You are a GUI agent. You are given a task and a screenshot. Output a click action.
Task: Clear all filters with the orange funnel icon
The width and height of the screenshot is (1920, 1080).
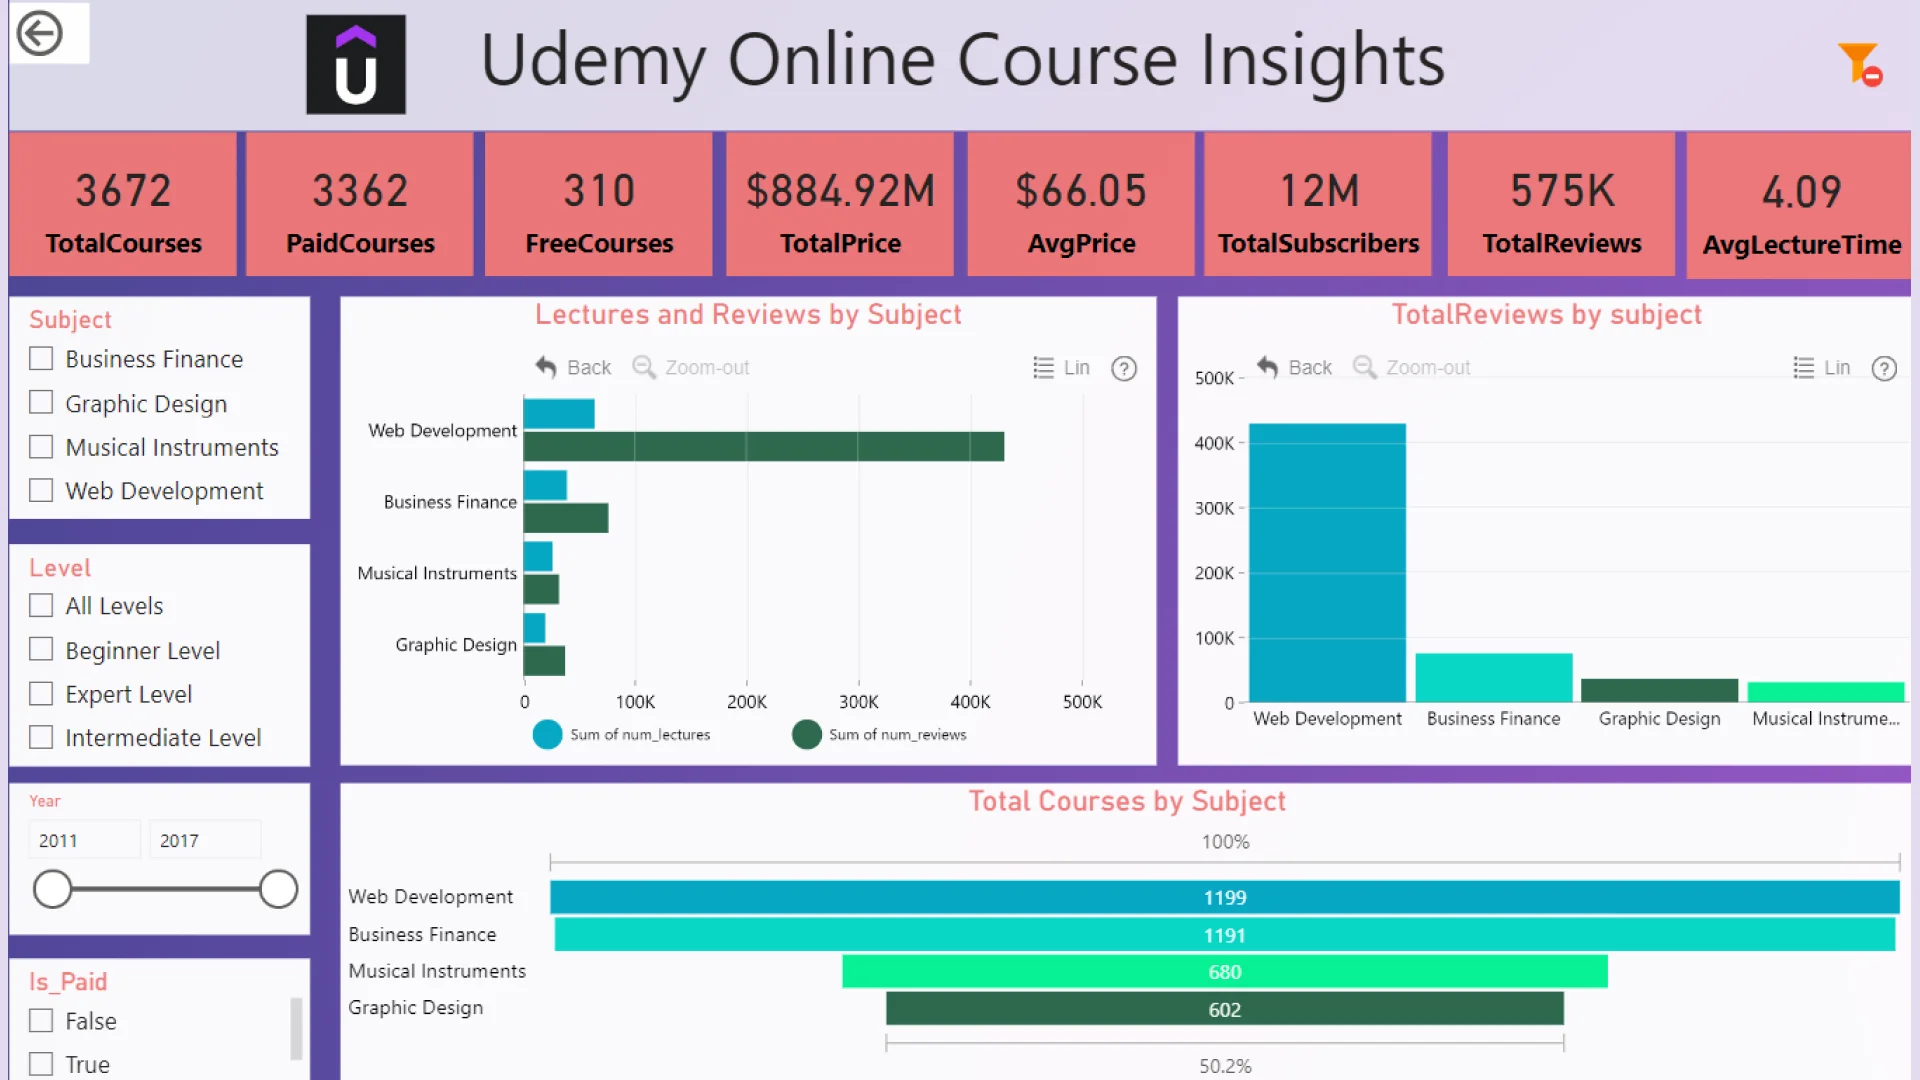coord(1860,64)
